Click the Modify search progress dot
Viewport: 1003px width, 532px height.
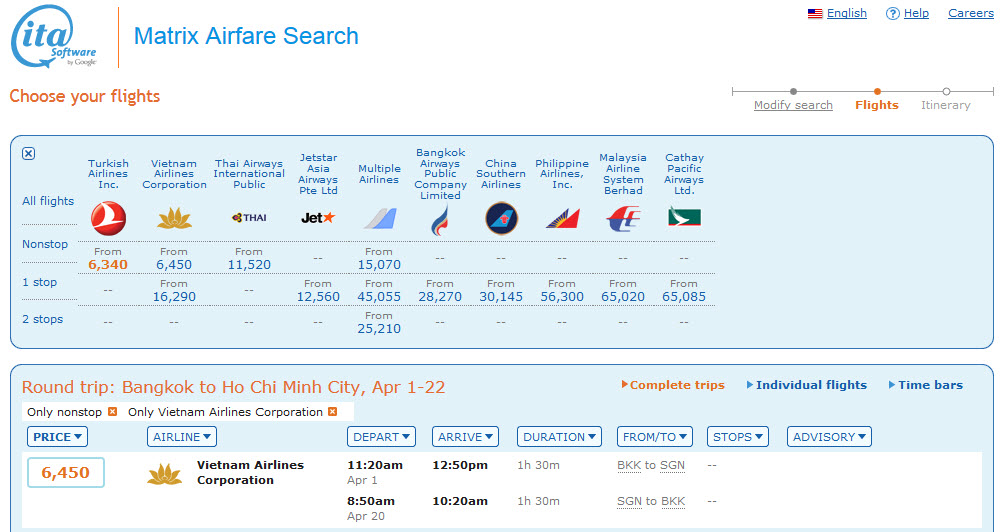[793, 91]
